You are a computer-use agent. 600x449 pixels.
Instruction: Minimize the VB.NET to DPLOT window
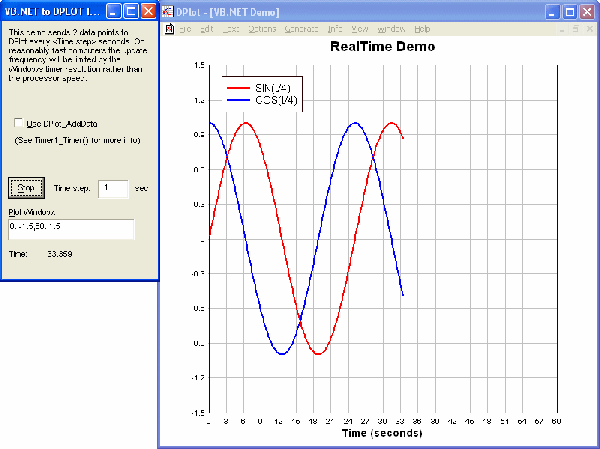pos(113,12)
